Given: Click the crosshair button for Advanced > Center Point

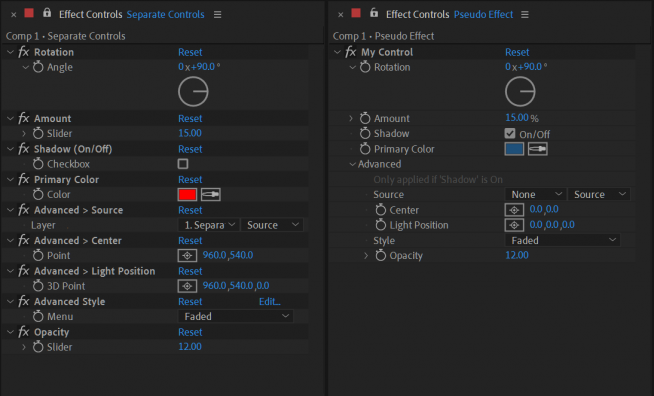Looking at the screenshot, I should pos(187,255).
